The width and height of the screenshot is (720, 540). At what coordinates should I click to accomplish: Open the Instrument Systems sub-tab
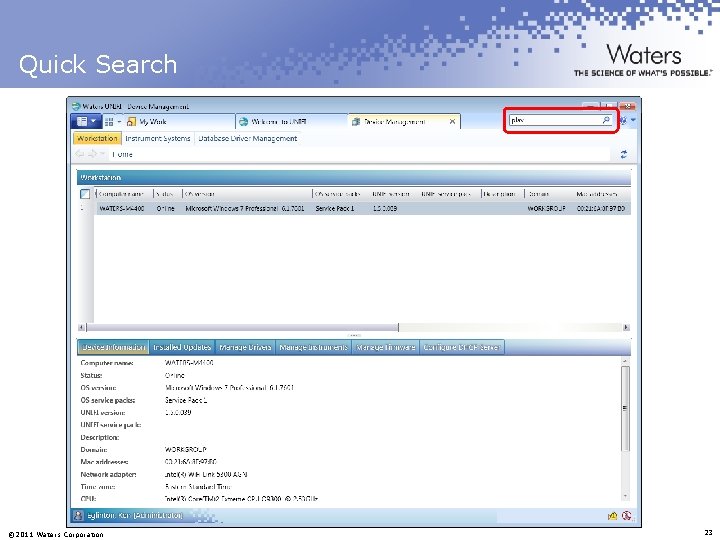158,138
